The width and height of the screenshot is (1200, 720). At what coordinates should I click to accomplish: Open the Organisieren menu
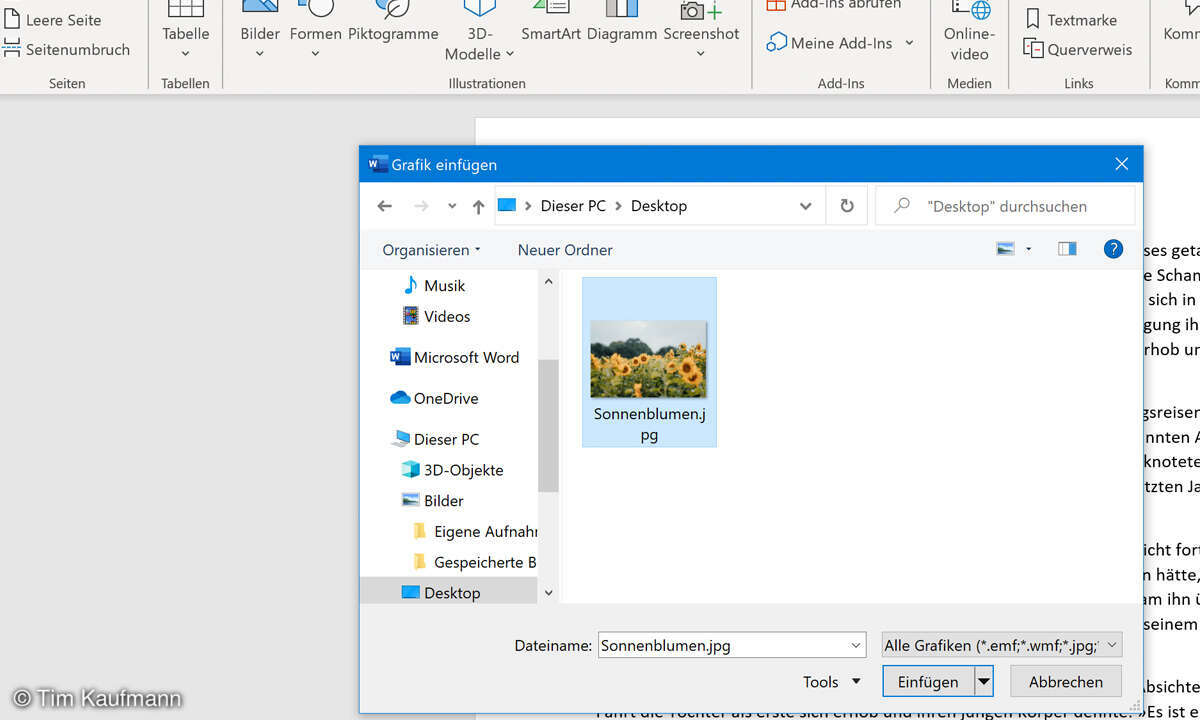tap(431, 250)
